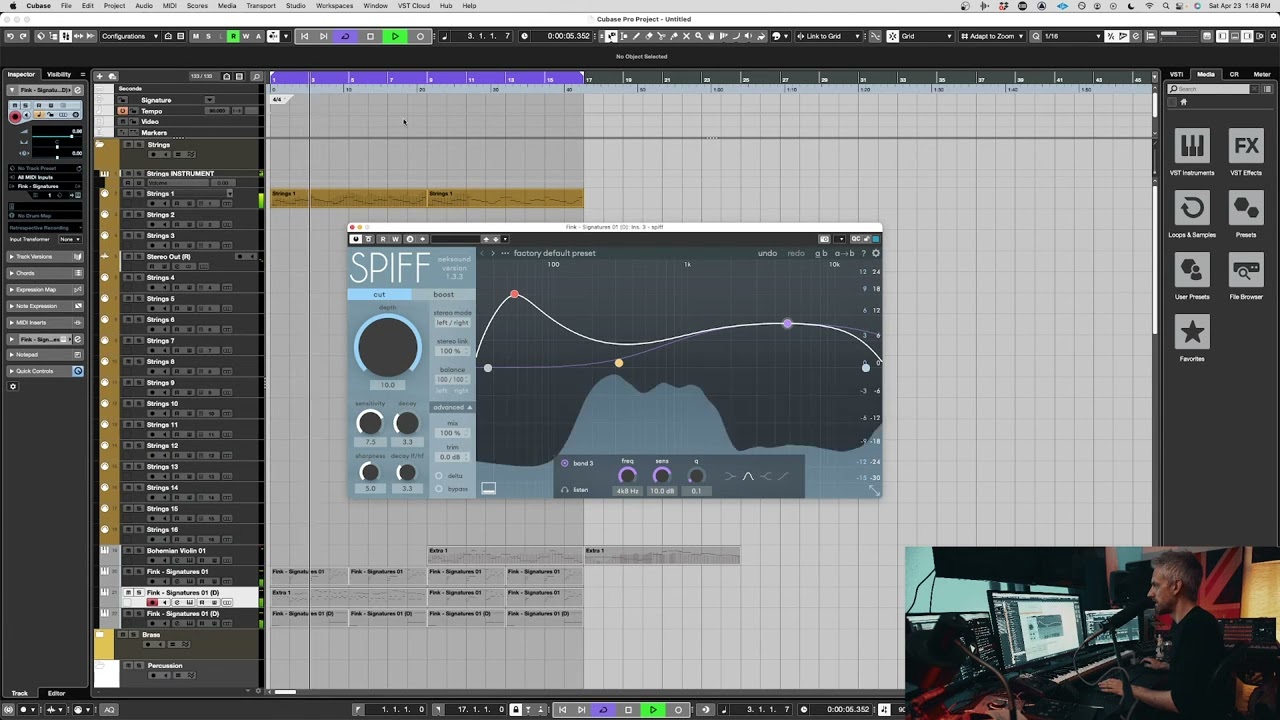Image resolution: width=1280 pixels, height=720 pixels.
Task: Select SPIFF boost mode
Action: [x=443, y=294]
